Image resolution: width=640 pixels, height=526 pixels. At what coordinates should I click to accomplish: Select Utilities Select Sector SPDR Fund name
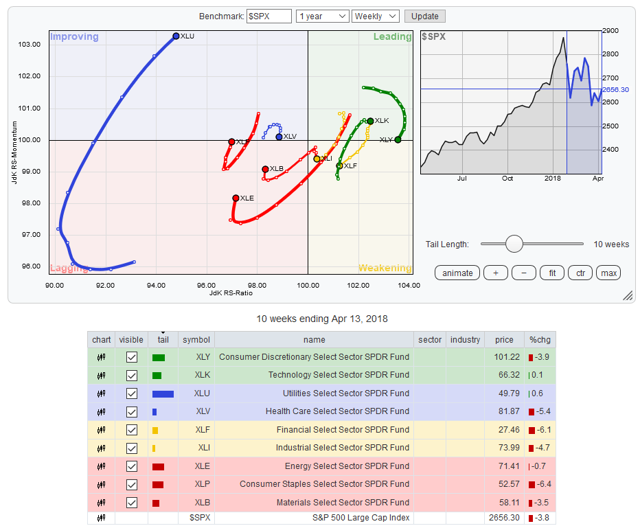(x=346, y=393)
